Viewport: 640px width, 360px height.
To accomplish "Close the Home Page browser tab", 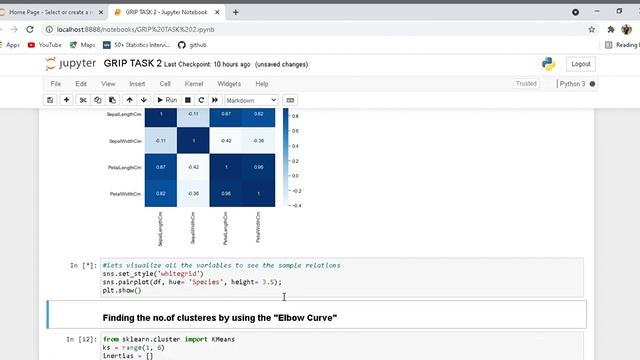I will pos(101,12).
